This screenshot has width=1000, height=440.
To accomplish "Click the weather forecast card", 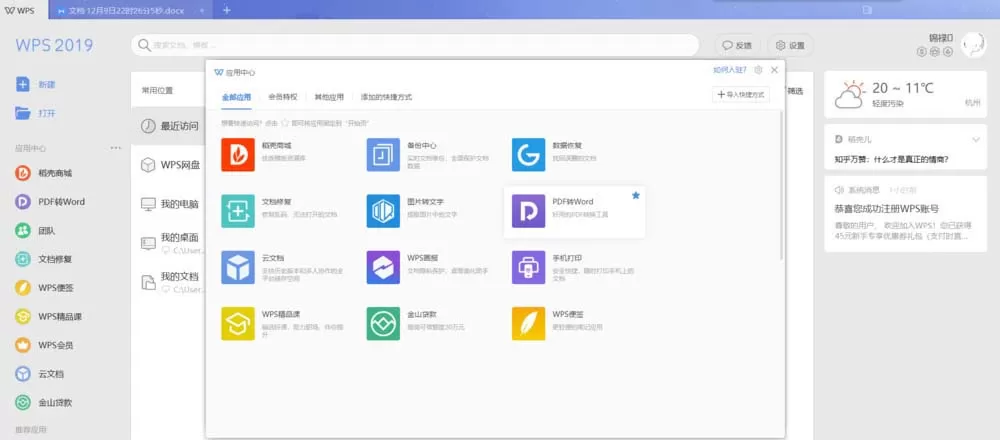I will pos(906,94).
